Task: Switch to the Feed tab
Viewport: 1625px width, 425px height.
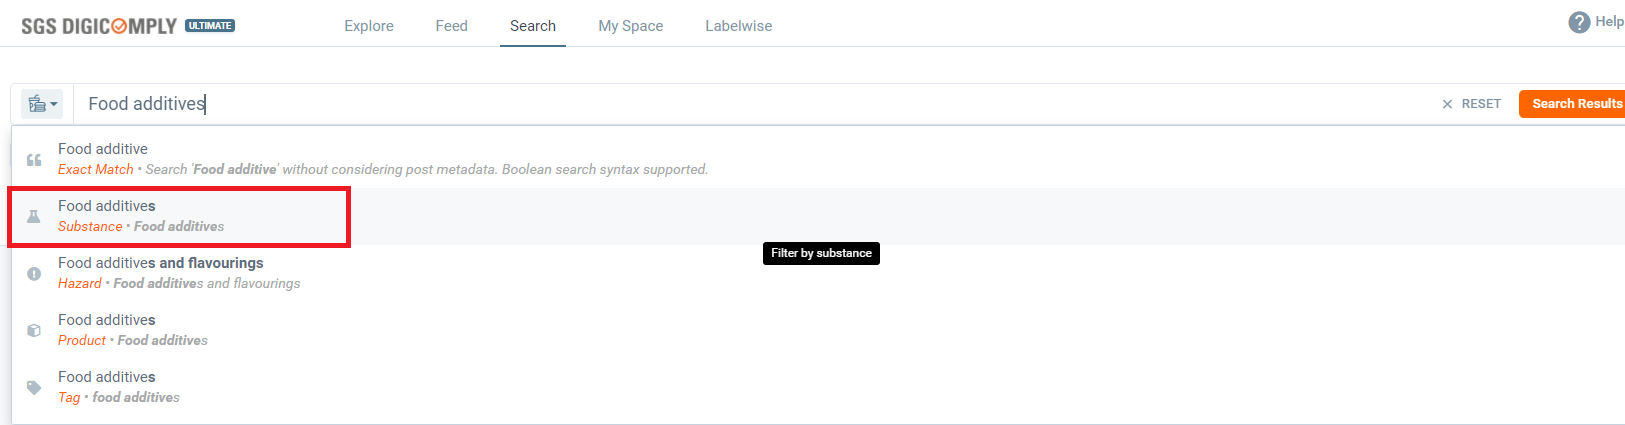Action: click(x=451, y=26)
